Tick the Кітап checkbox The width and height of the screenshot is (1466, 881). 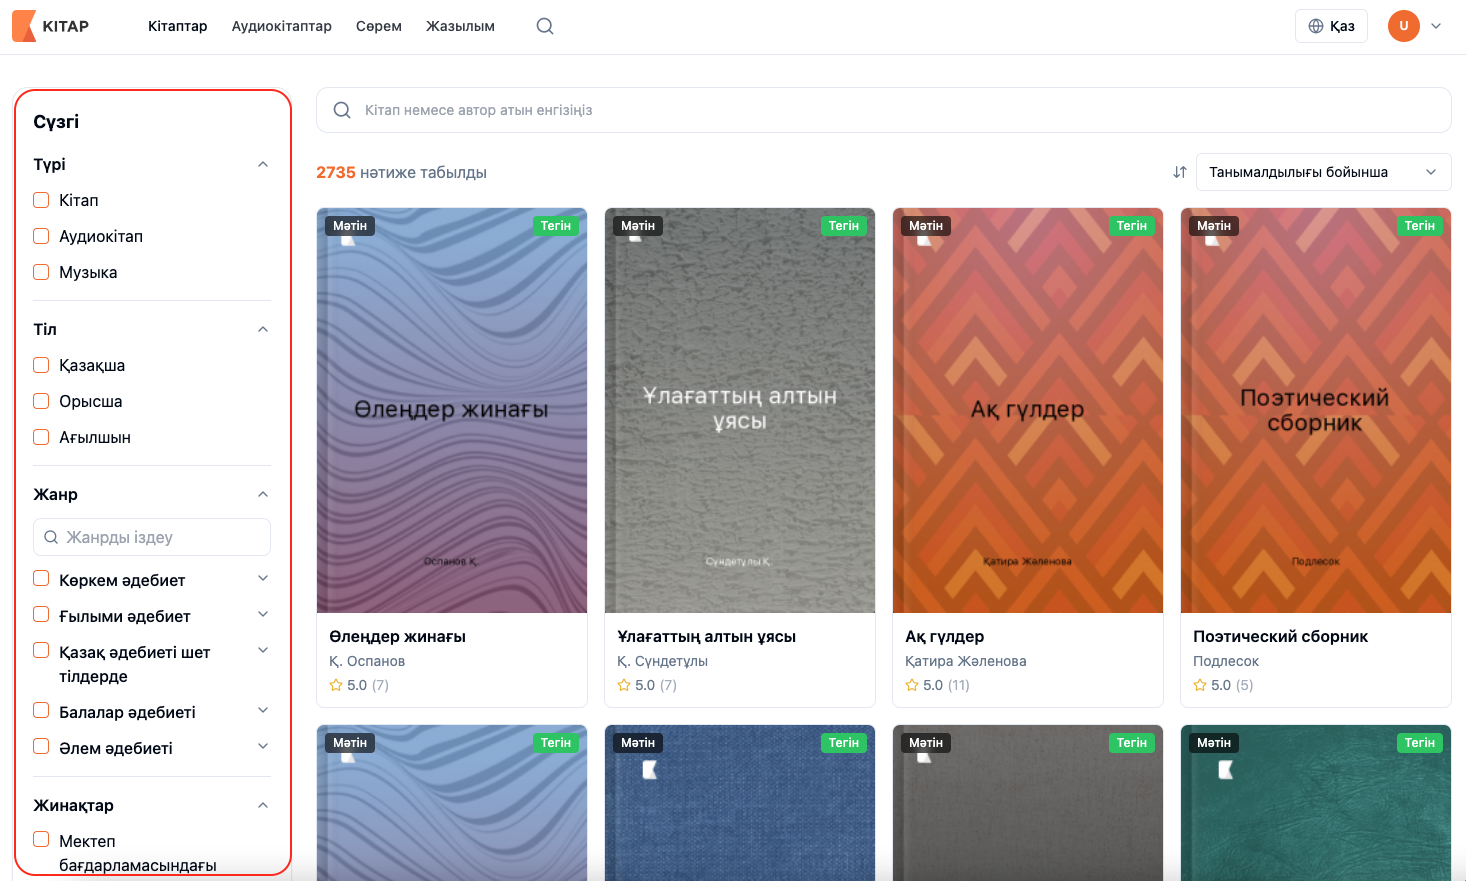[x=41, y=200]
